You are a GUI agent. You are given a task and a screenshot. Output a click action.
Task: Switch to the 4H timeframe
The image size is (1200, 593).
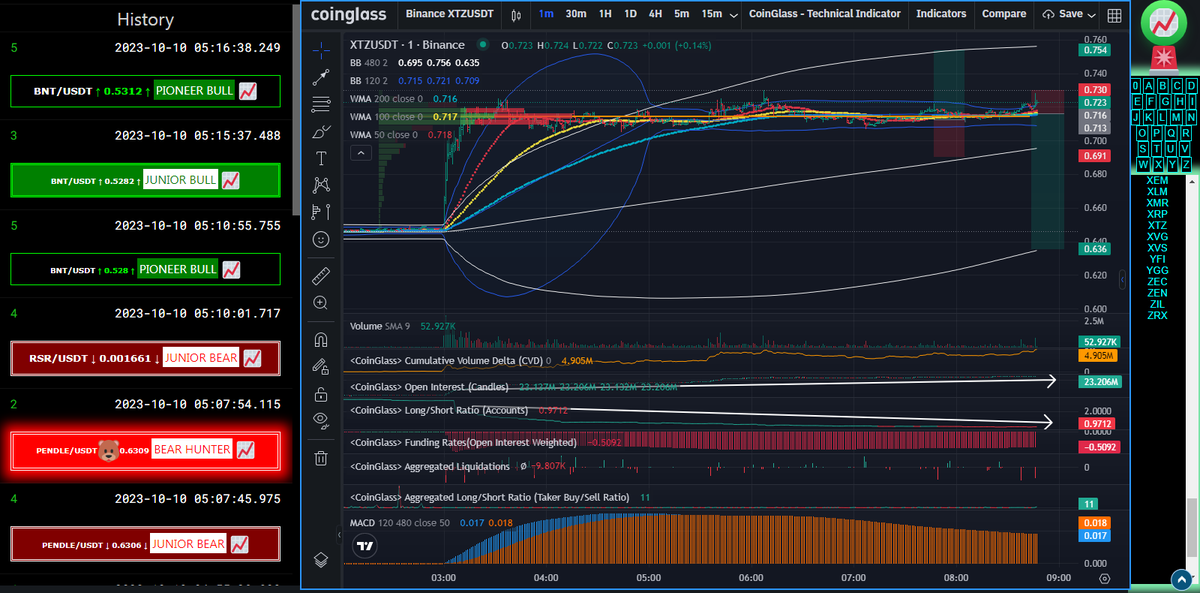click(x=655, y=14)
